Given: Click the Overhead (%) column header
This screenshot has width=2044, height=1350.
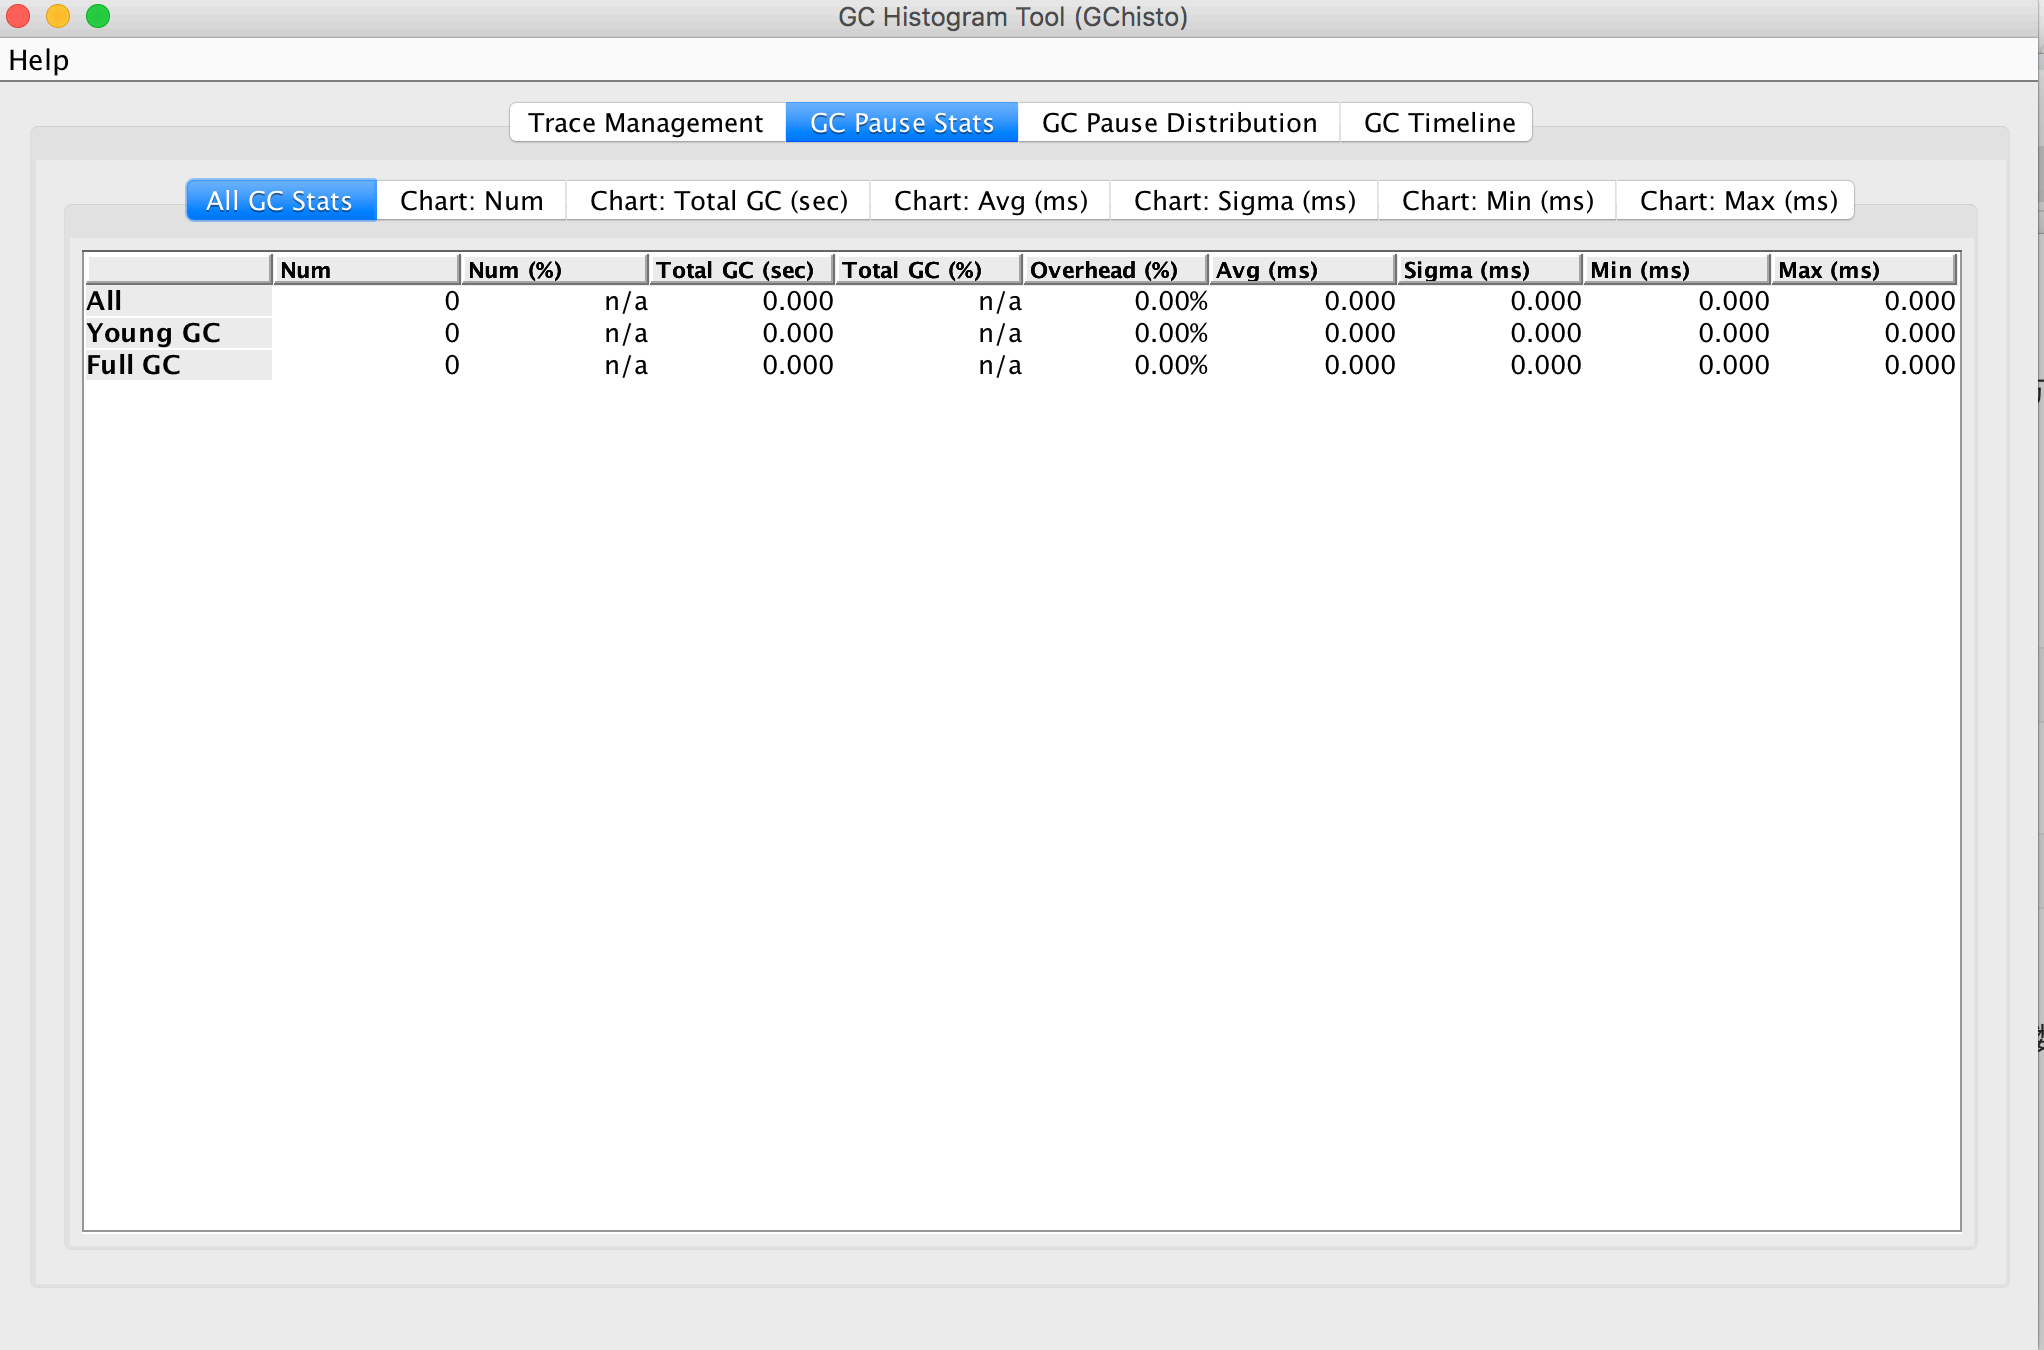Looking at the screenshot, I should click(1114, 270).
